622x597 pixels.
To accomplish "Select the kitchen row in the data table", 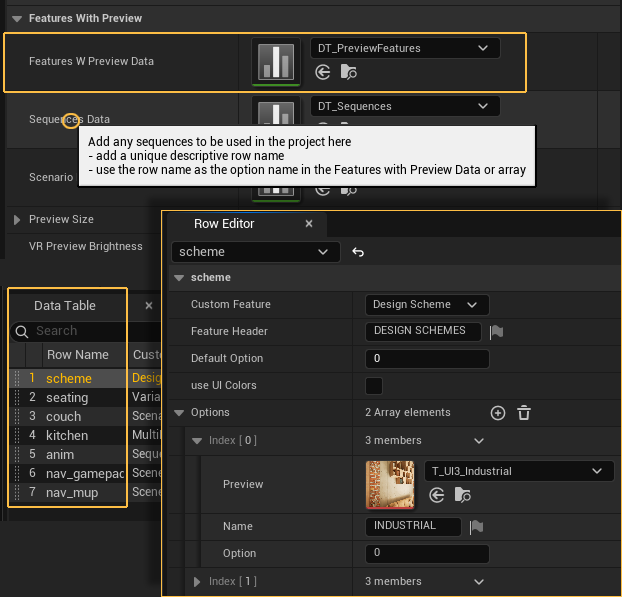I will [x=67, y=436].
